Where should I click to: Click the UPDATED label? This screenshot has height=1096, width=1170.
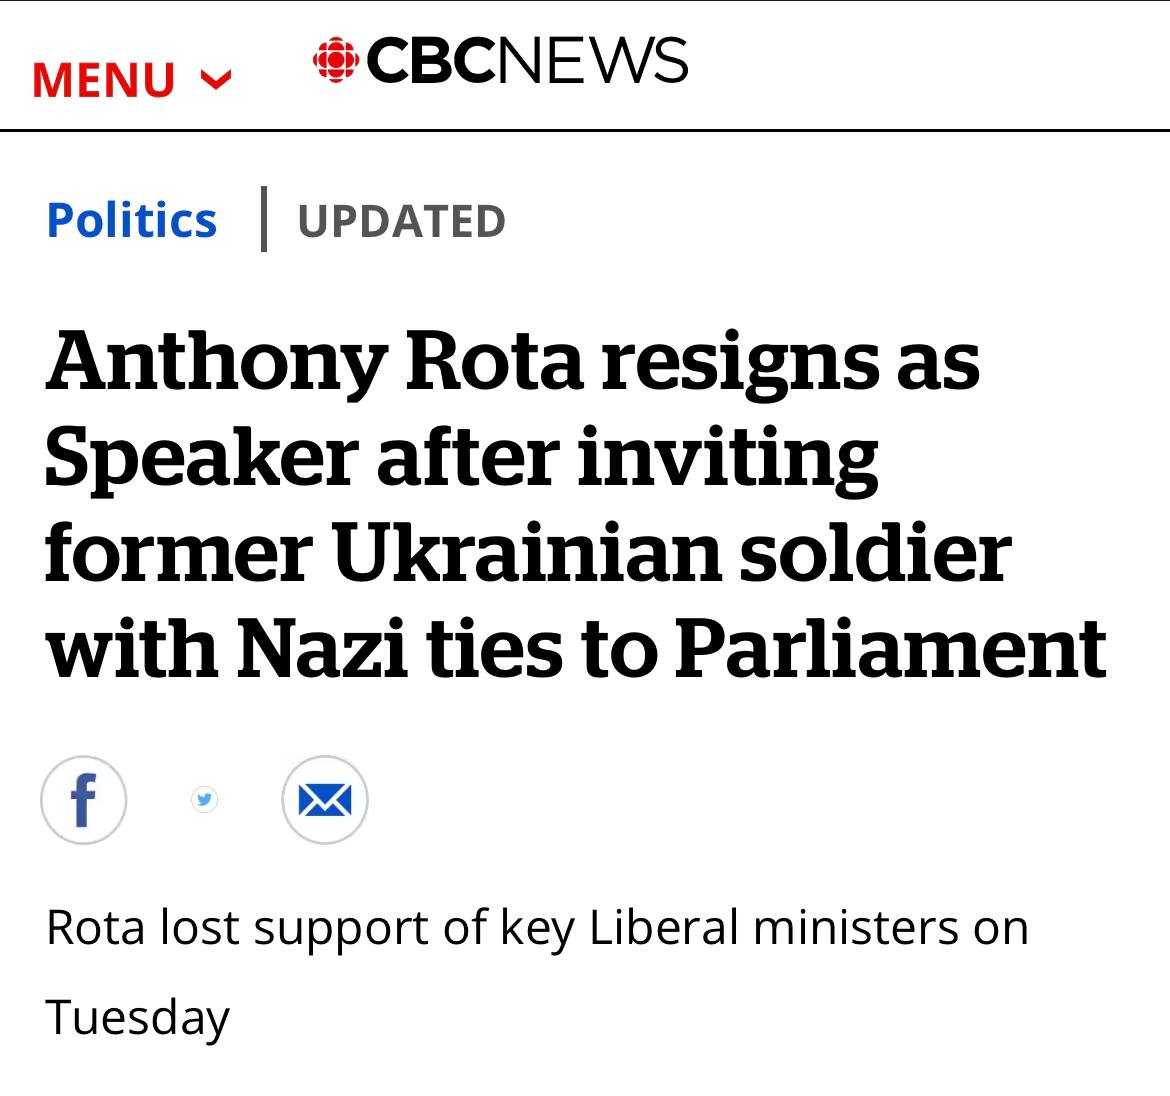(x=401, y=221)
